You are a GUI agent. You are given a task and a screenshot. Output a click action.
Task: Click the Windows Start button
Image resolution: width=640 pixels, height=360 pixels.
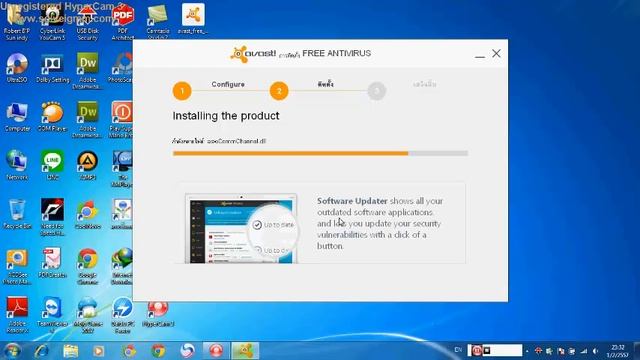(x=12, y=351)
